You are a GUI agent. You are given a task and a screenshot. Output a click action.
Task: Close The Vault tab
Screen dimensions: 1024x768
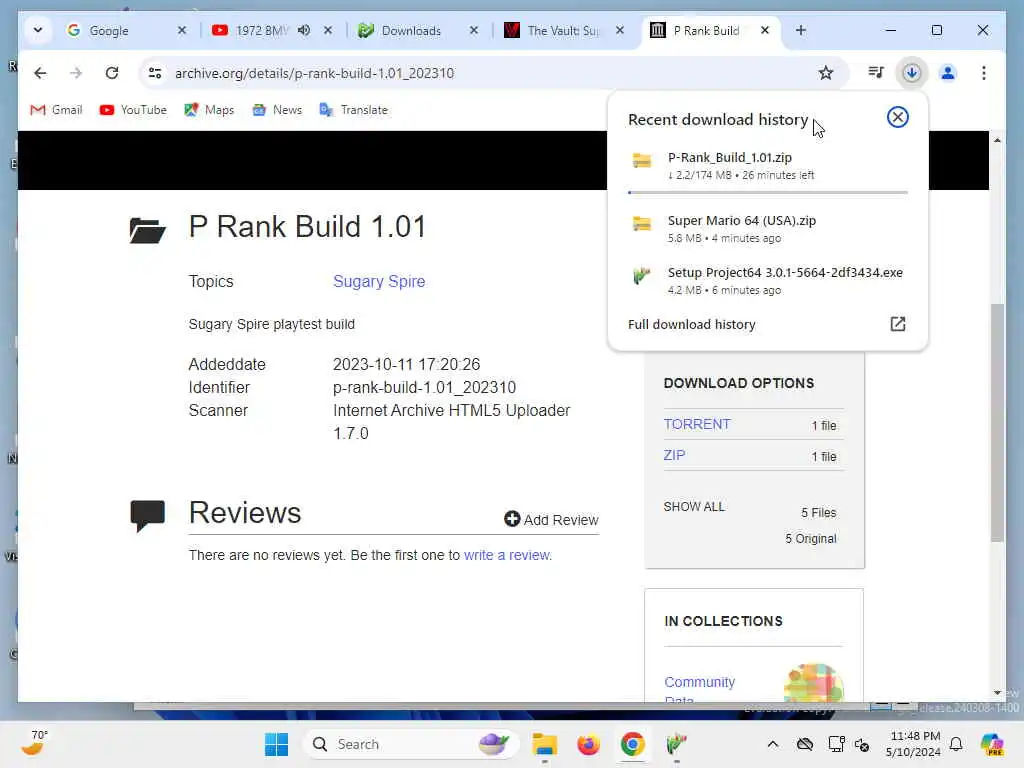[620, 30]
